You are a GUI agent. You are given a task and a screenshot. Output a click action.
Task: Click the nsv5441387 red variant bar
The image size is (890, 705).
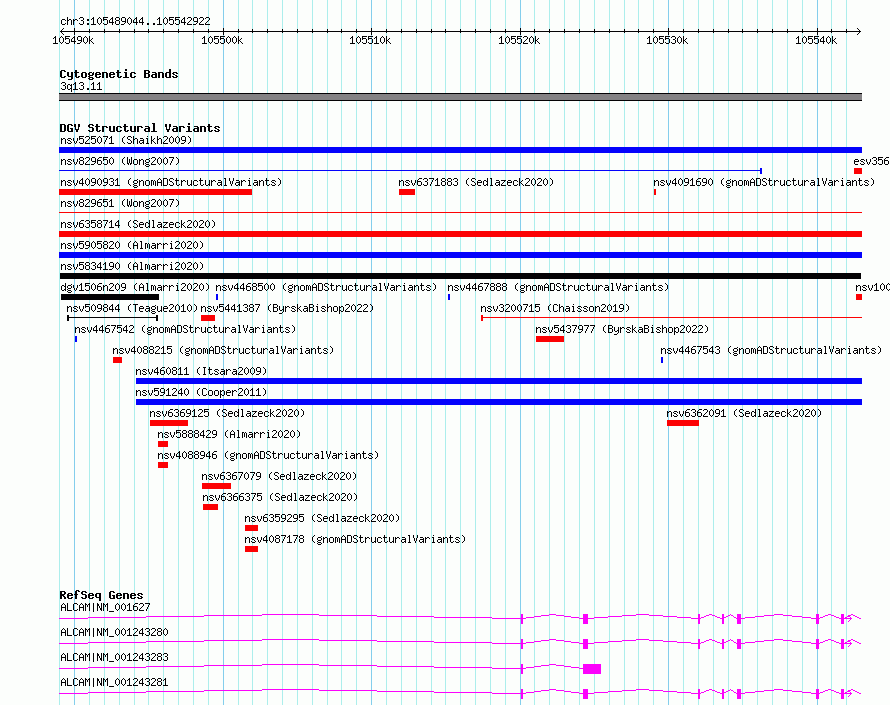(x=208, y=318)
